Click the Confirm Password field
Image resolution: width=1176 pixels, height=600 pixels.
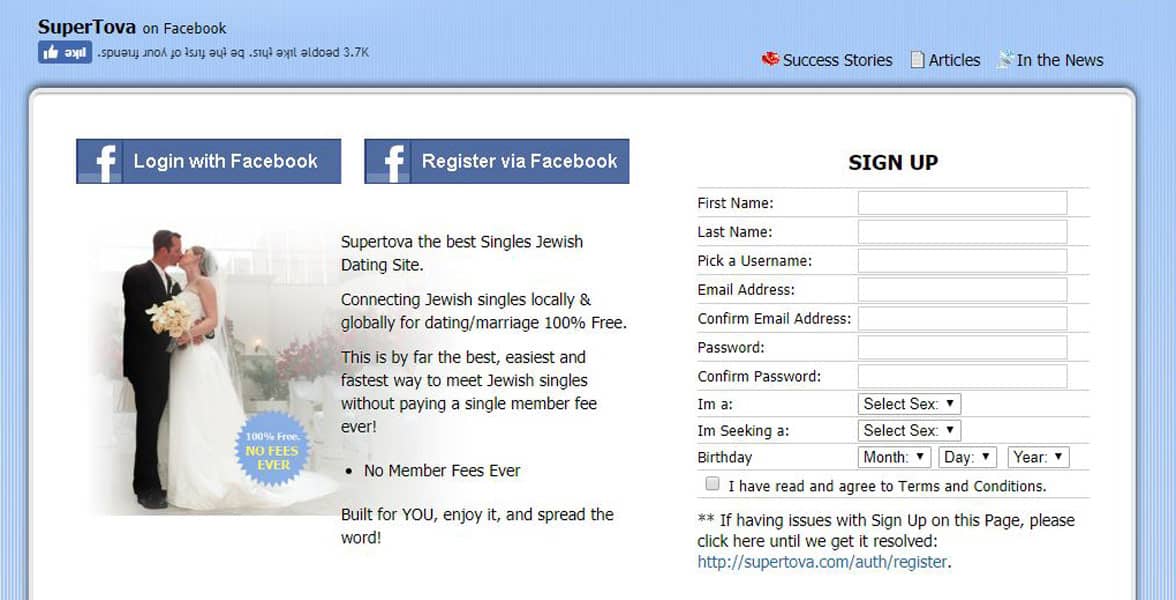[962, 376]
